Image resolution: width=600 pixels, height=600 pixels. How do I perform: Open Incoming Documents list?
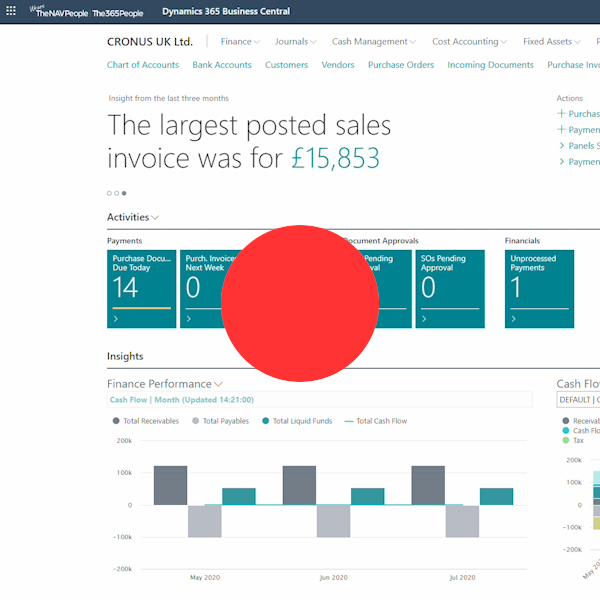[x=490, y=65]
